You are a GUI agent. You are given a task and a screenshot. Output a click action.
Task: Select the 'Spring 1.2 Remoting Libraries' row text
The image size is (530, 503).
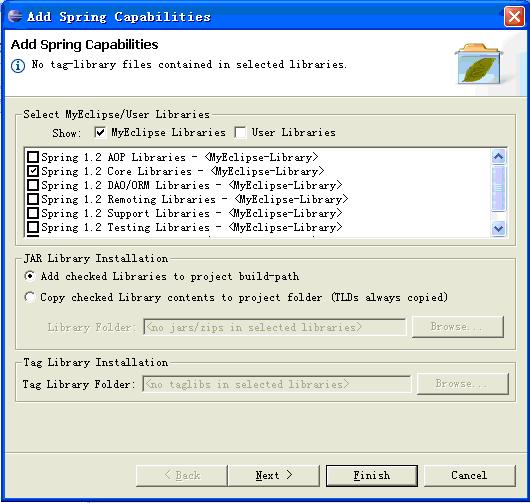[x=195, y=199]
